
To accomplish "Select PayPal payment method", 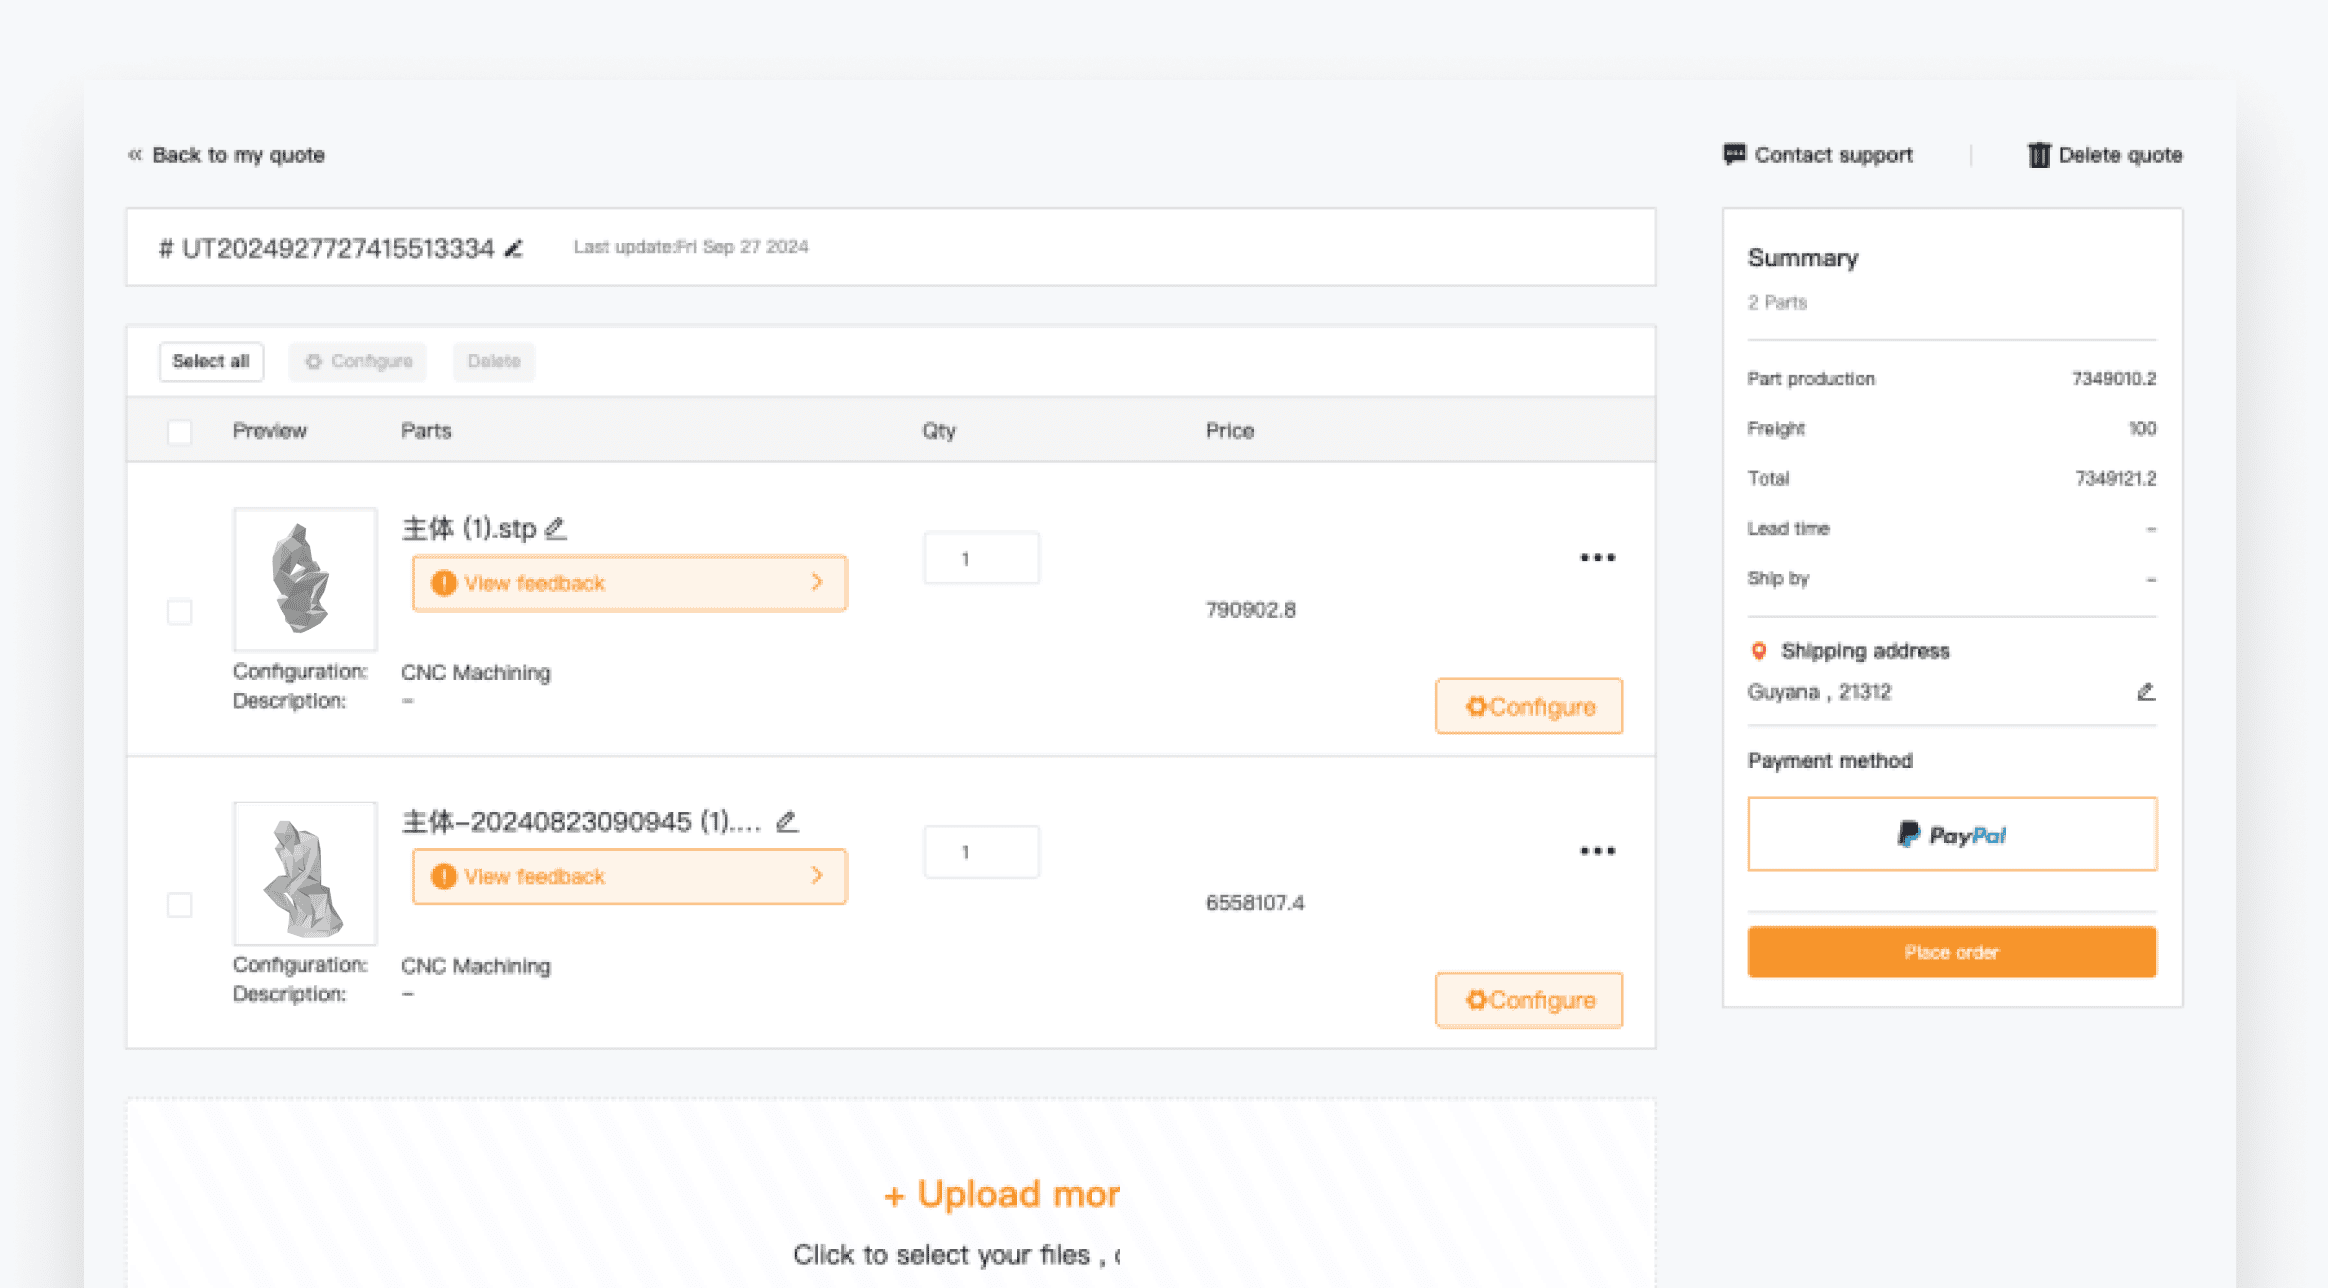I will (1952, 834).
